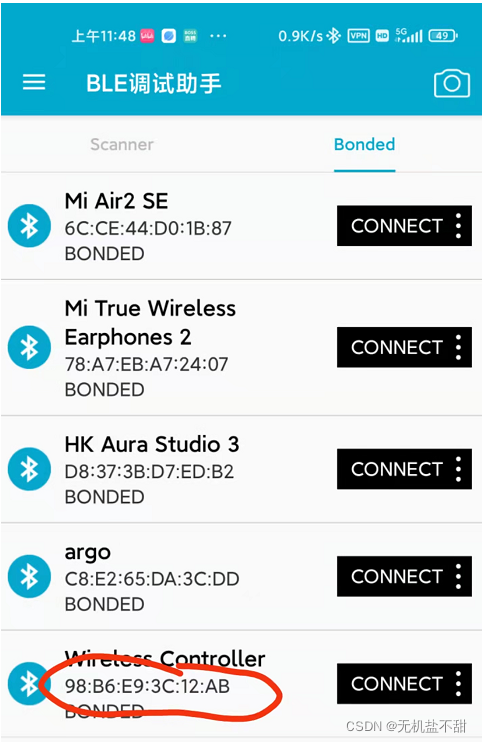Connect to Mi True Wireless Earphones 2
The image size is (482, 742).
click(396, 347)
